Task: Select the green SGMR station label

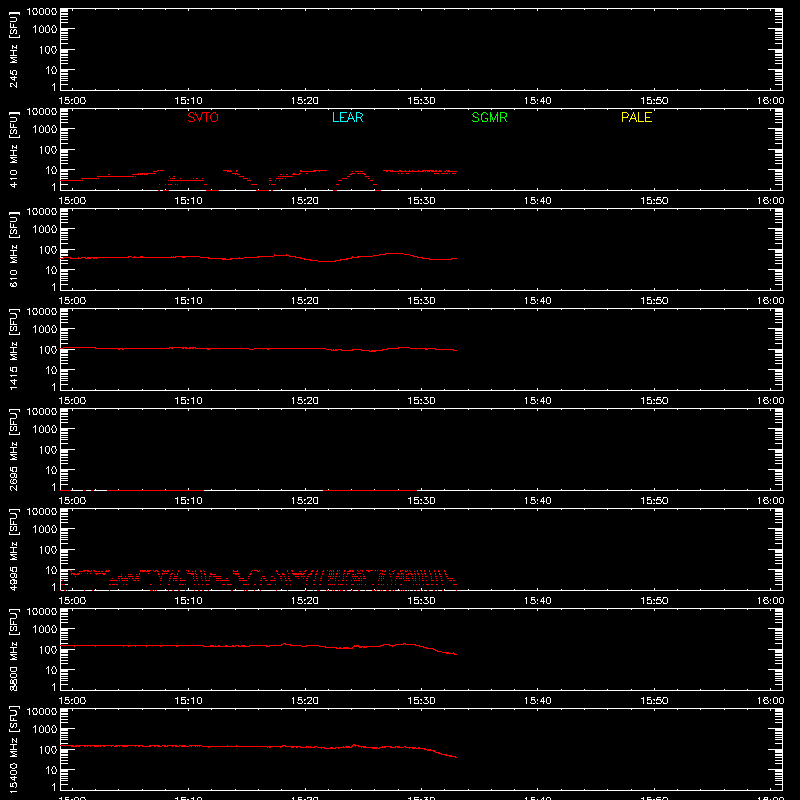Action: point(489,117)
